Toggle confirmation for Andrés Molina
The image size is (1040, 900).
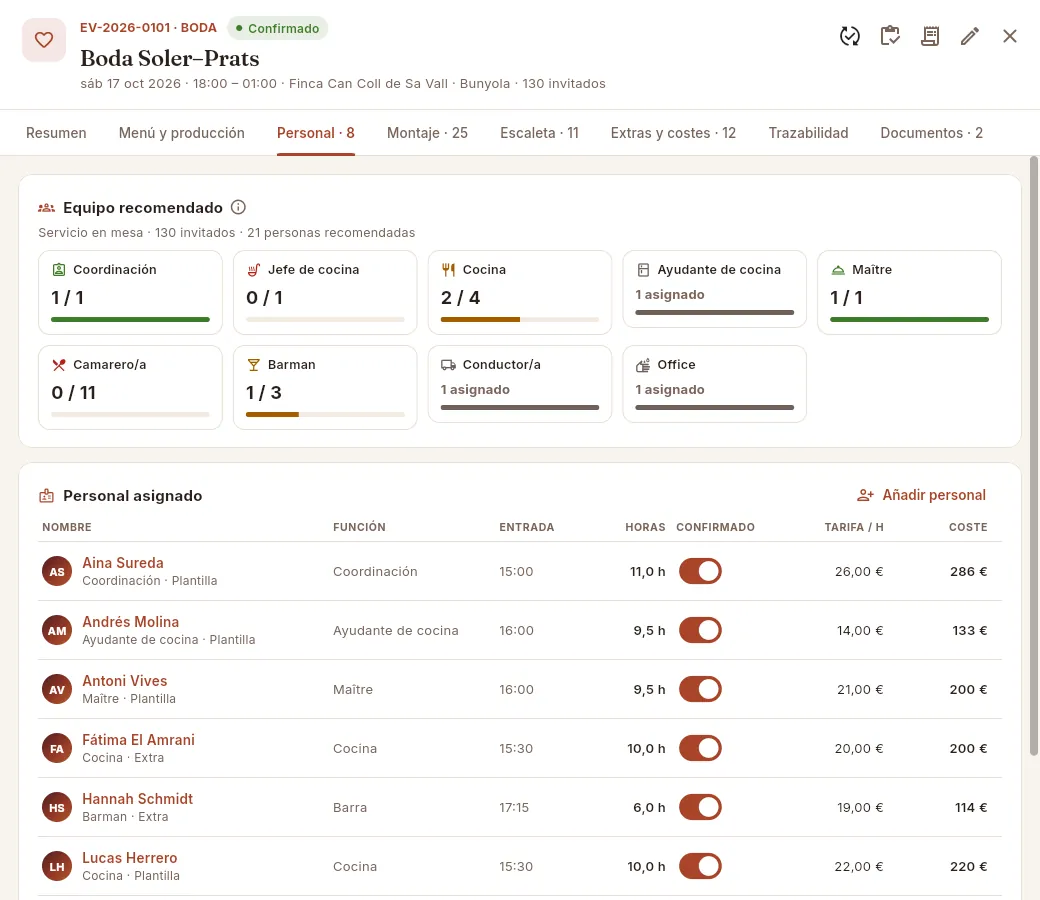click(700, 631)
